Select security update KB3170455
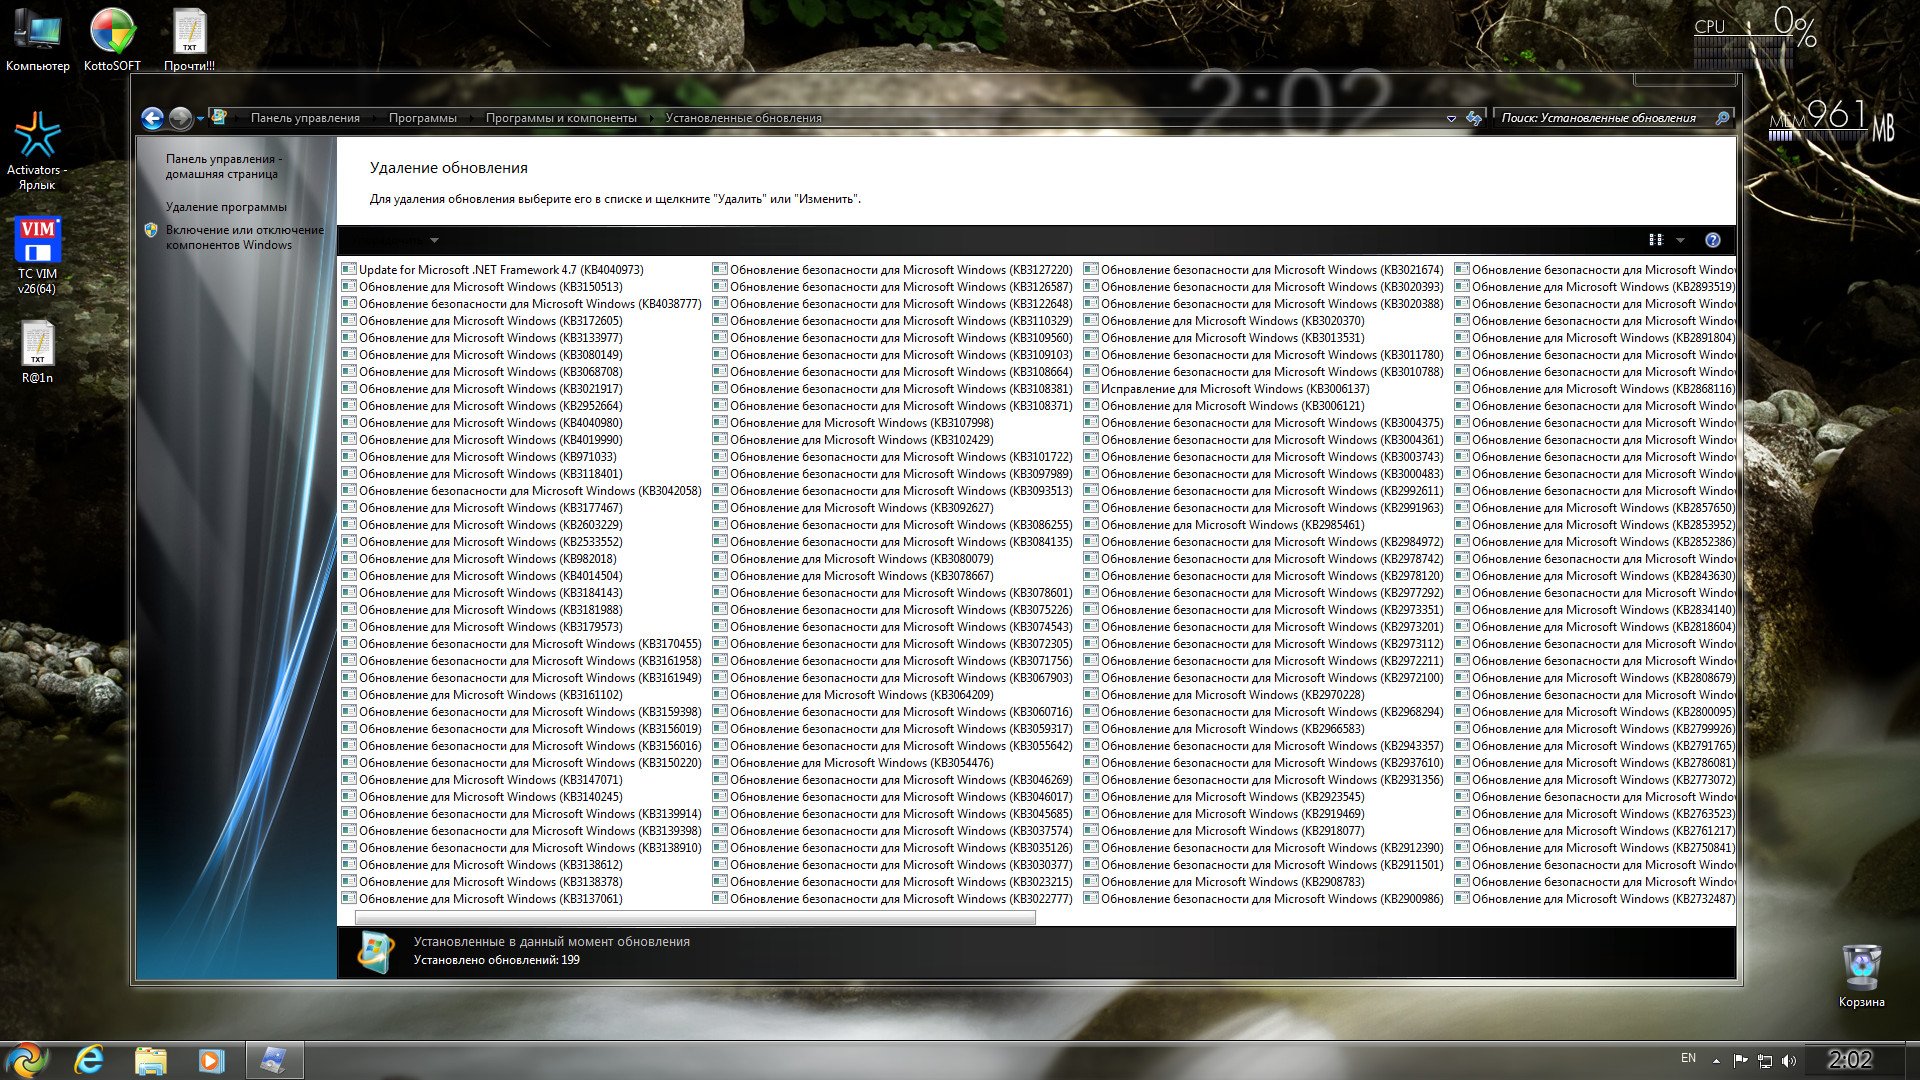Image resolution: width=1920 pixels, height=1080 pixels. click(x=522, y=644)
